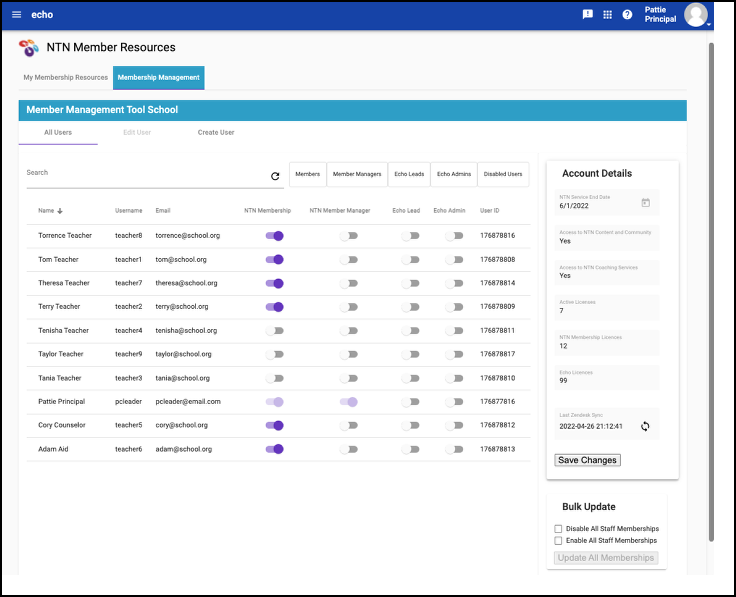Open the Create User tab
The height and width of the screenshot is (597, 736).
[216, 132]
